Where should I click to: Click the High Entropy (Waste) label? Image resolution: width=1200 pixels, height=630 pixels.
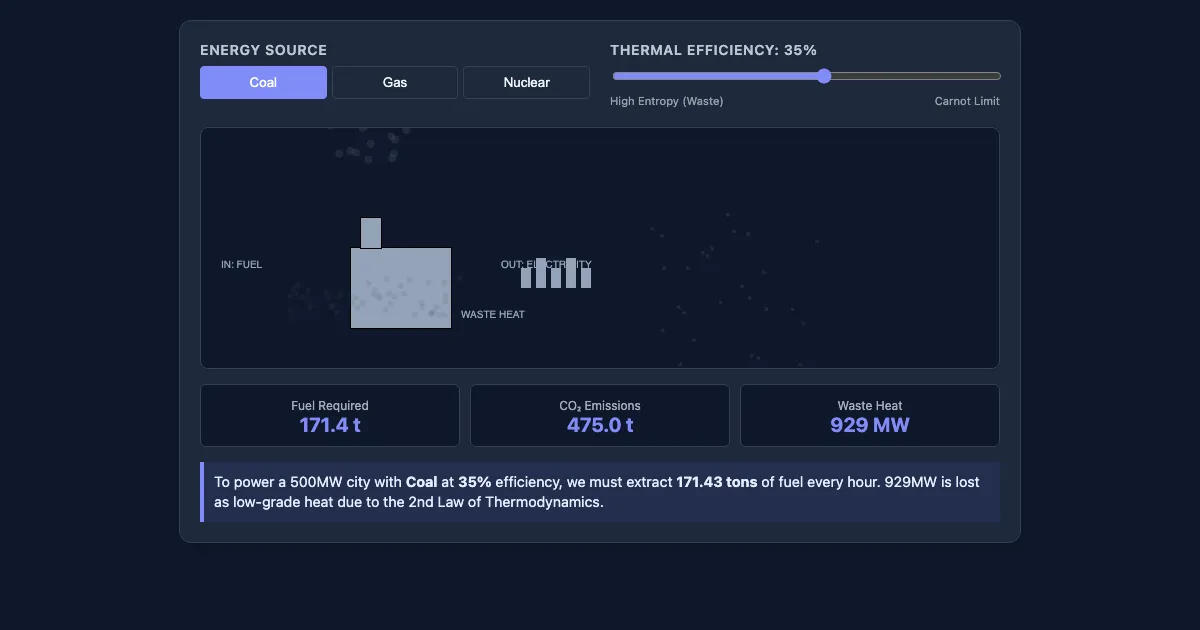(667, 101)
